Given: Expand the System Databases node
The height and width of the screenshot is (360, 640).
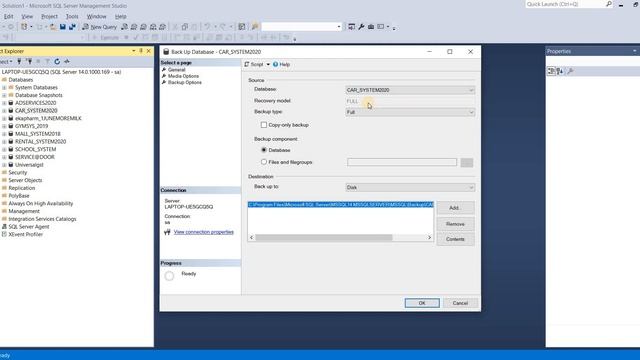Looking at the screenshot, I should [4, 87].
